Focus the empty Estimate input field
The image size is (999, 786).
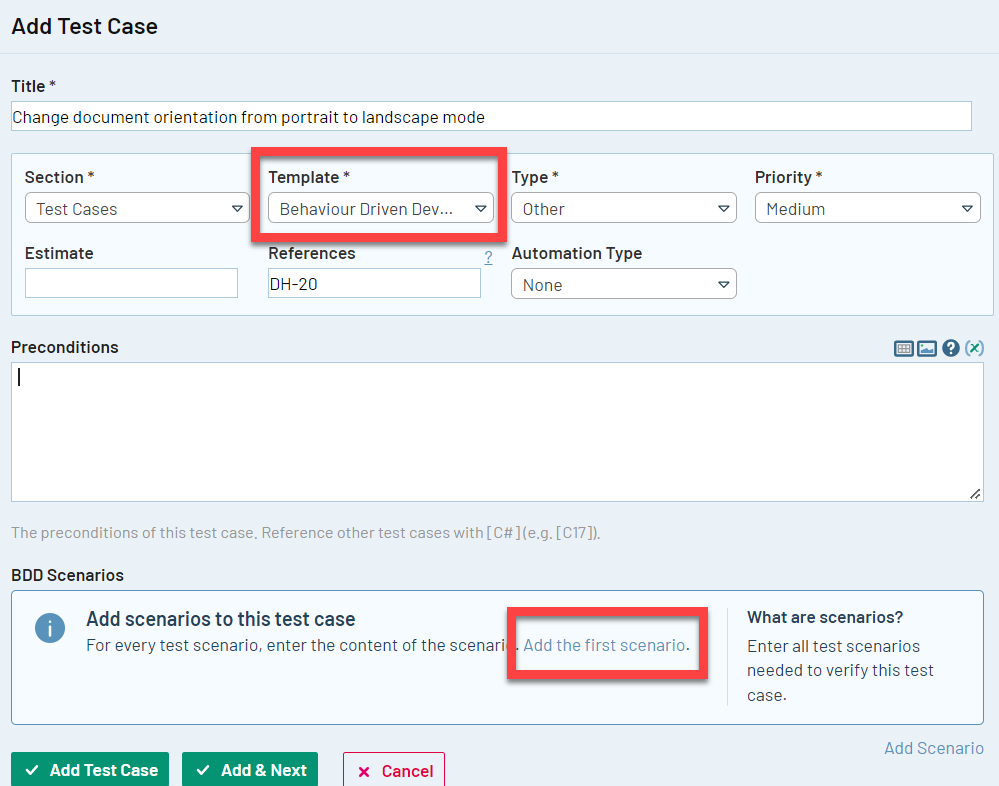[131, 284]
